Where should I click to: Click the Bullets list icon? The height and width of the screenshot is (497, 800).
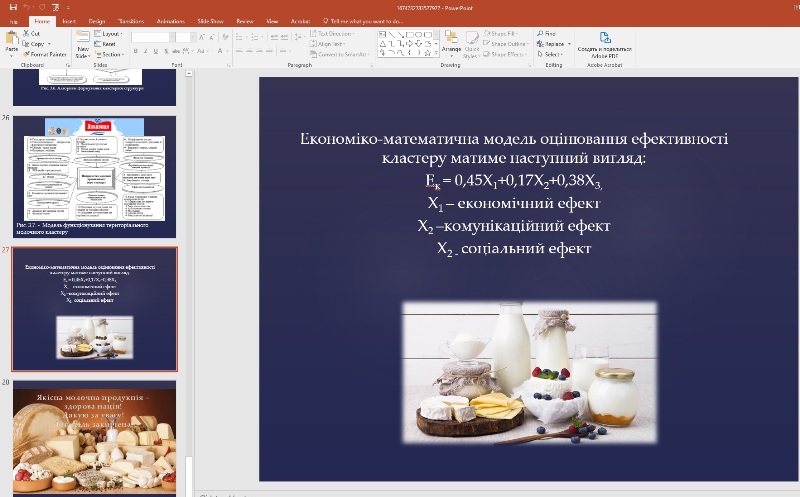240,37
